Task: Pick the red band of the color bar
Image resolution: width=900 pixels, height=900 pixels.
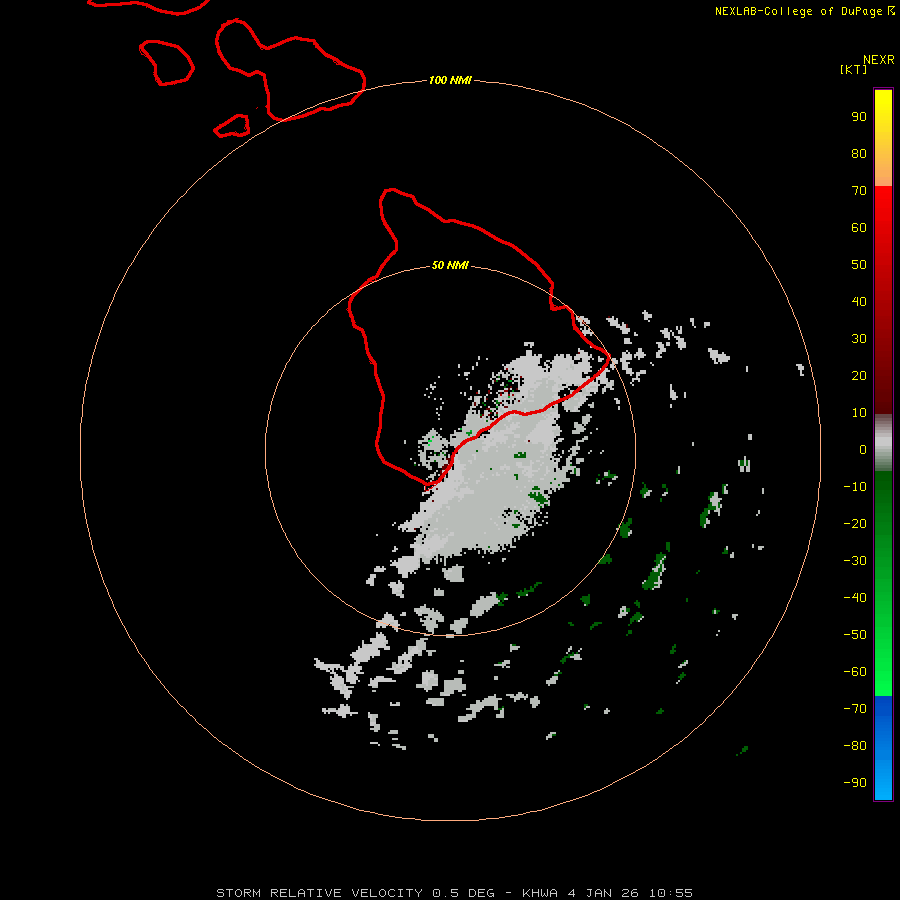Action: coord(883,300)
